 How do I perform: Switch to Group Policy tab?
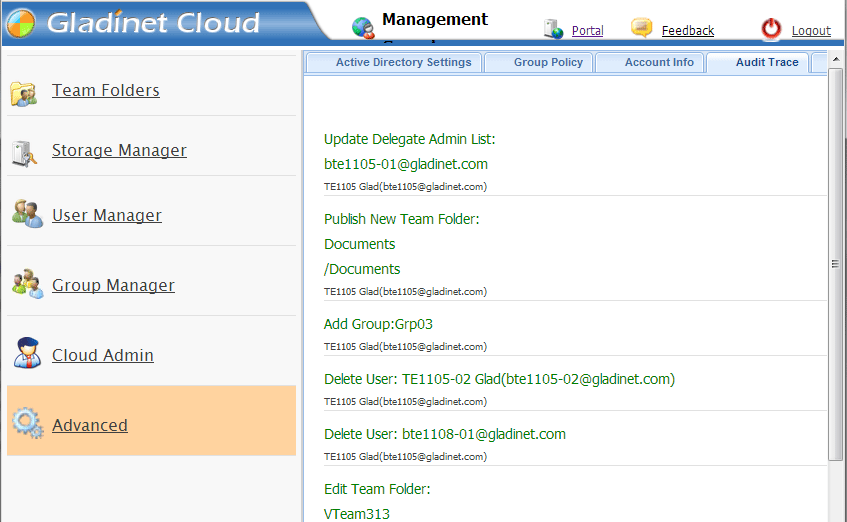tap(539, 62)
